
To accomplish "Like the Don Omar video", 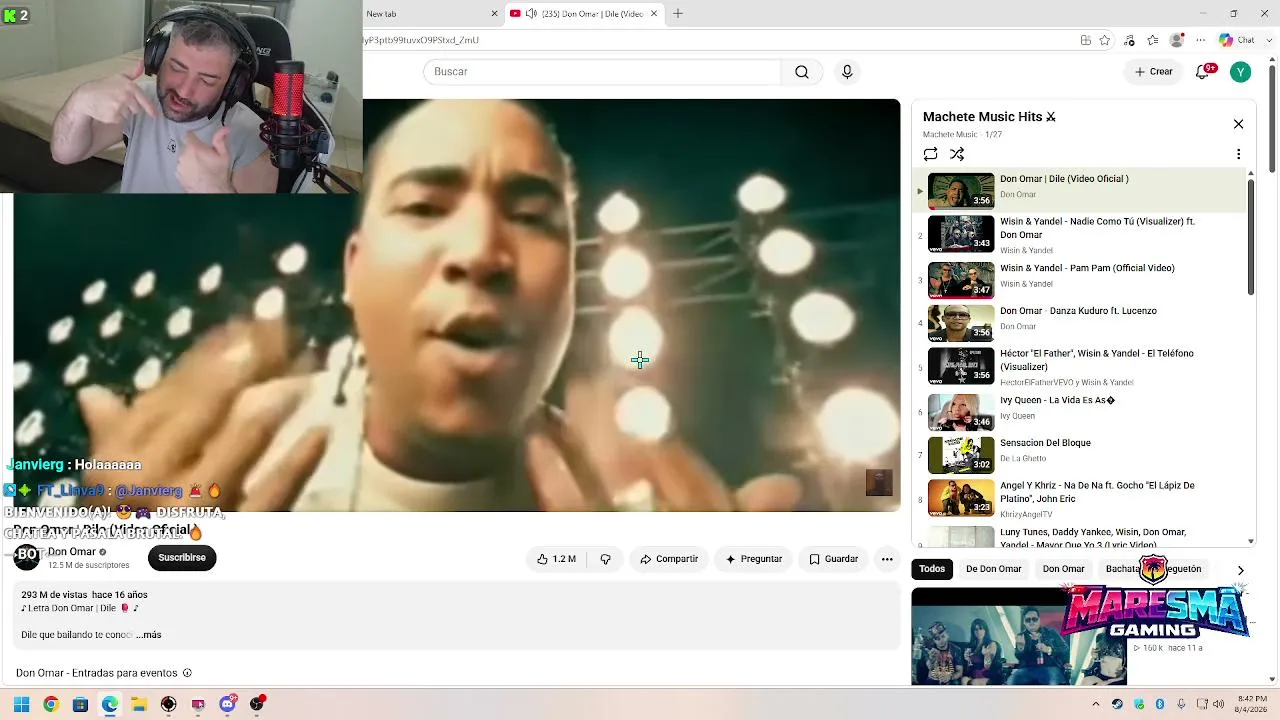I will (556, 559).
